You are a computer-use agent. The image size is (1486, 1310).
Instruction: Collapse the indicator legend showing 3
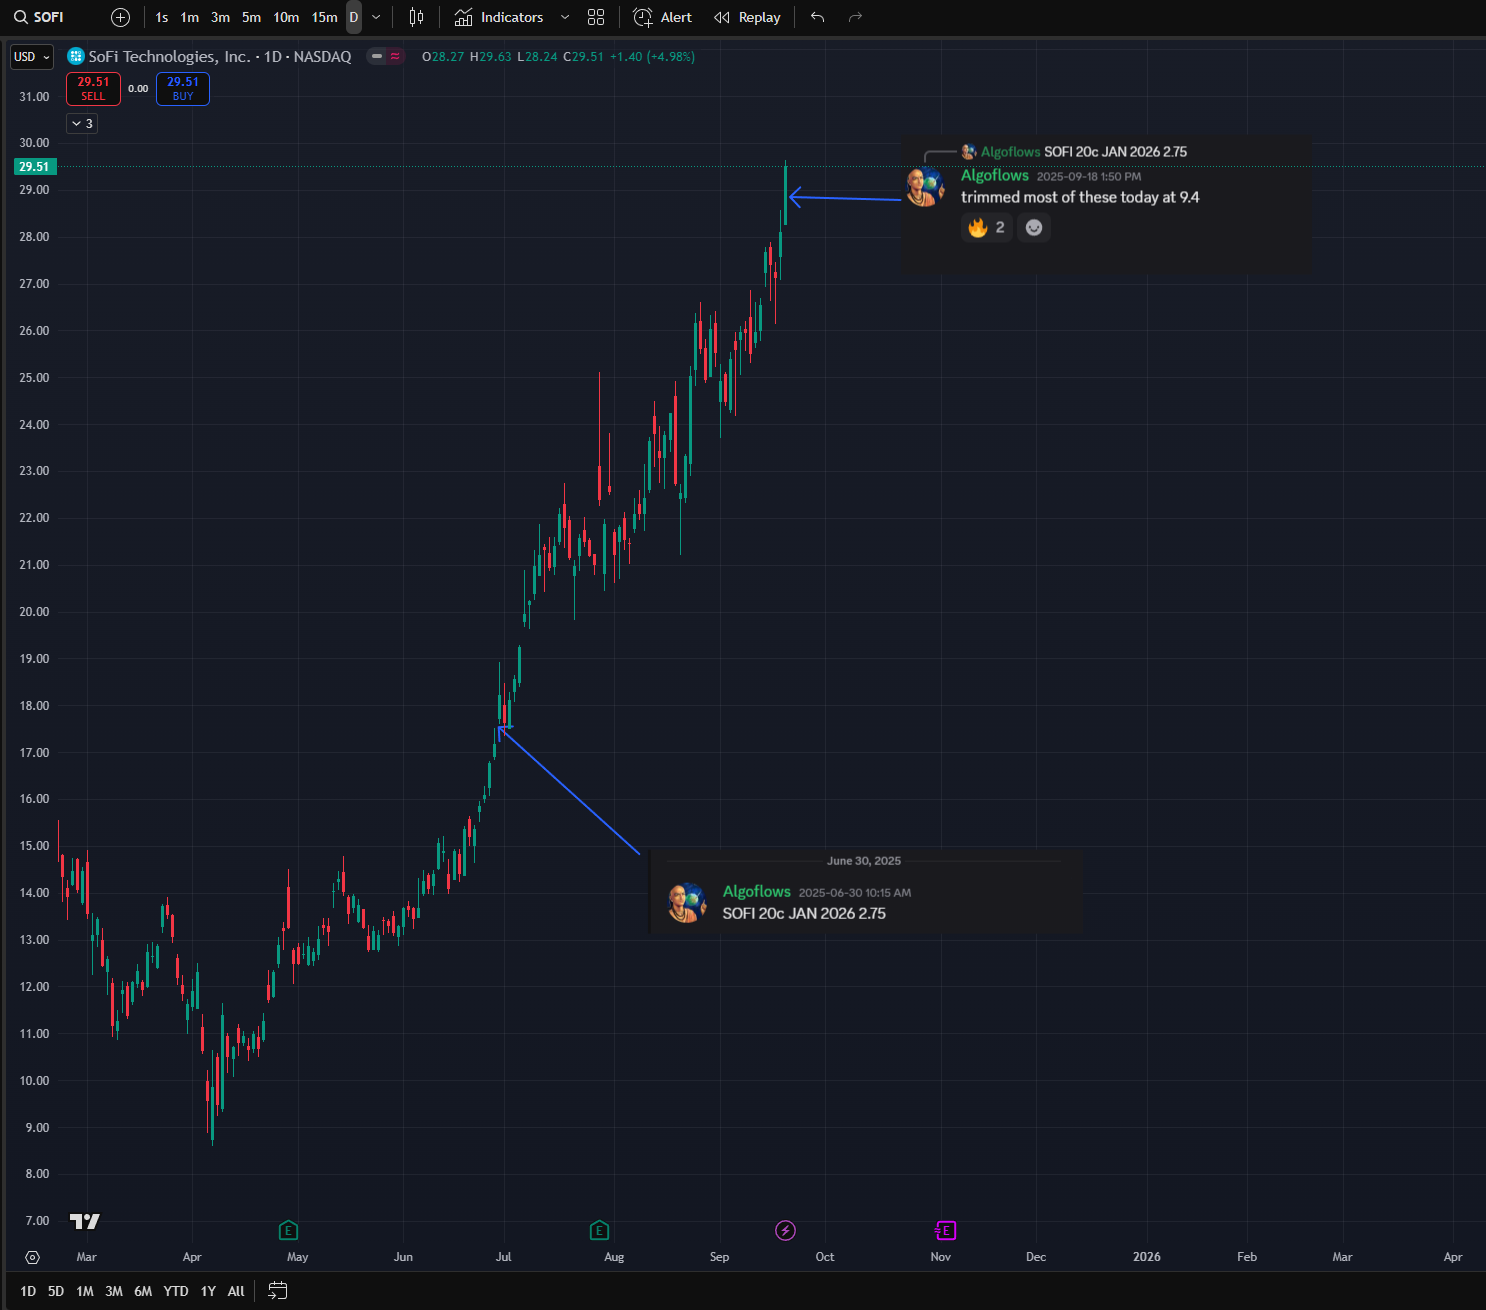click(81, 124)
